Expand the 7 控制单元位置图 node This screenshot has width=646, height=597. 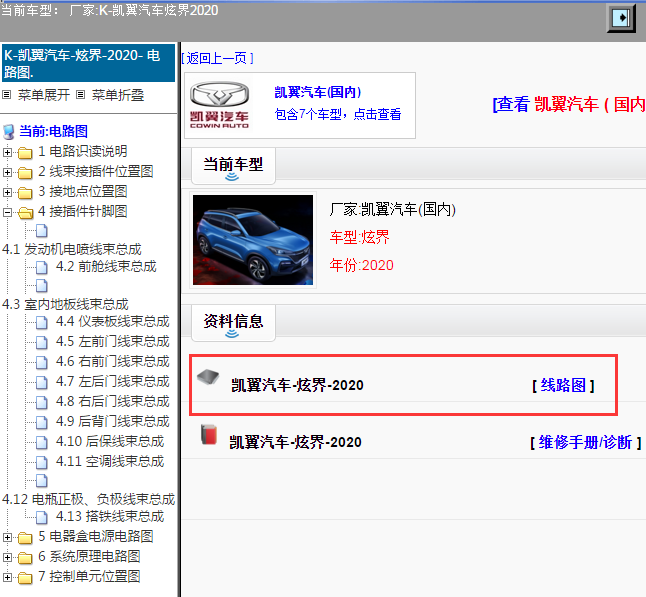[9, 577]
